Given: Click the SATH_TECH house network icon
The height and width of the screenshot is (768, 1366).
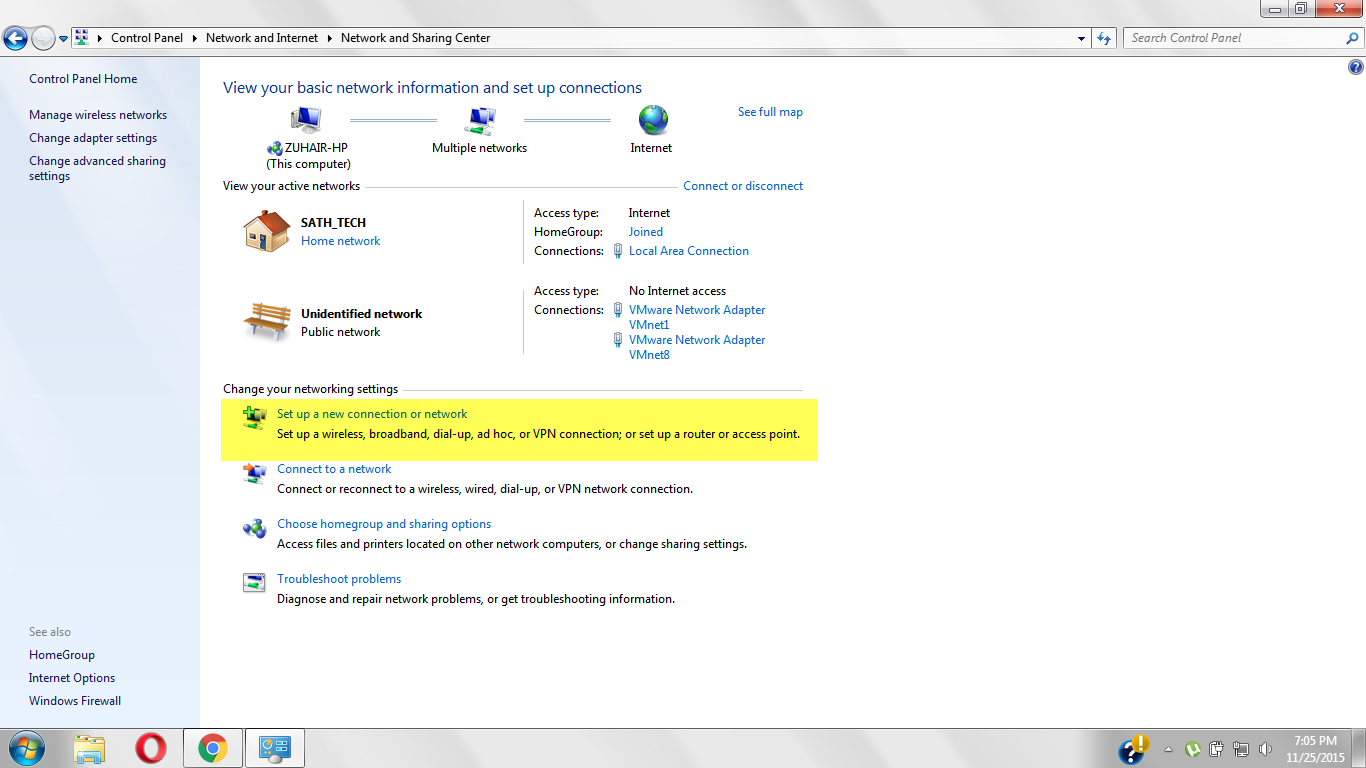Looking at the screenshot, I should 267,231.
